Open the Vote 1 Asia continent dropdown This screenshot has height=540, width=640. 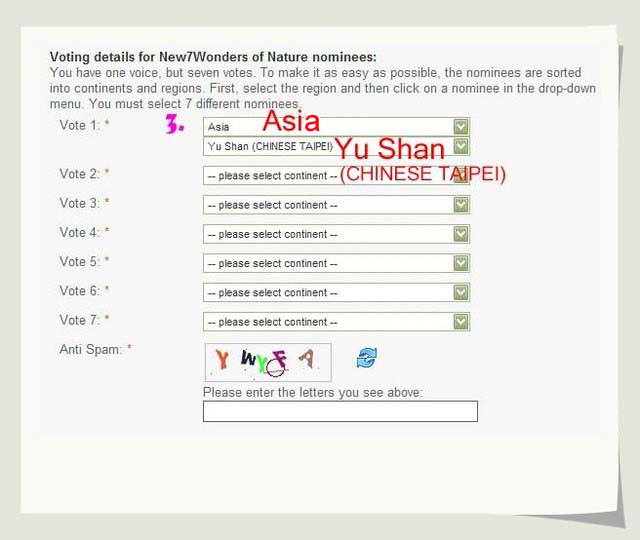(336, 127)
